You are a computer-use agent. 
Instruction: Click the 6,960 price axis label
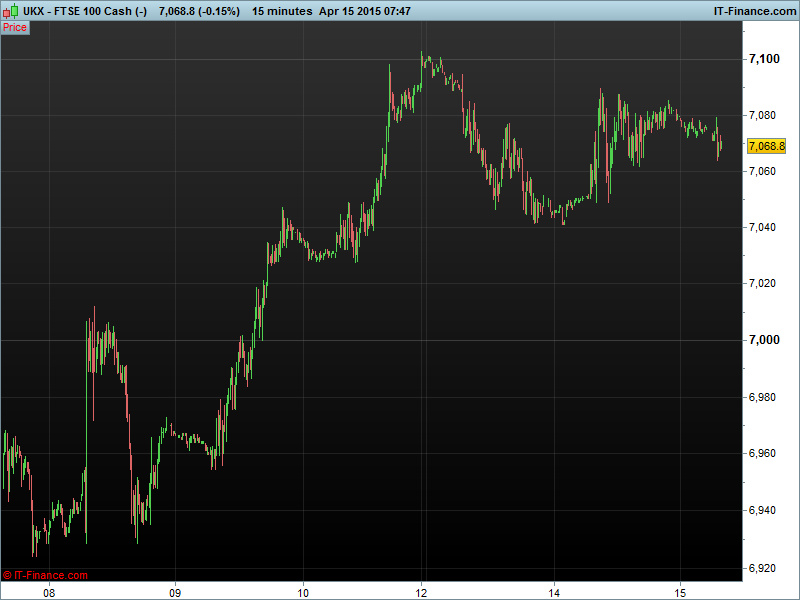764,454
